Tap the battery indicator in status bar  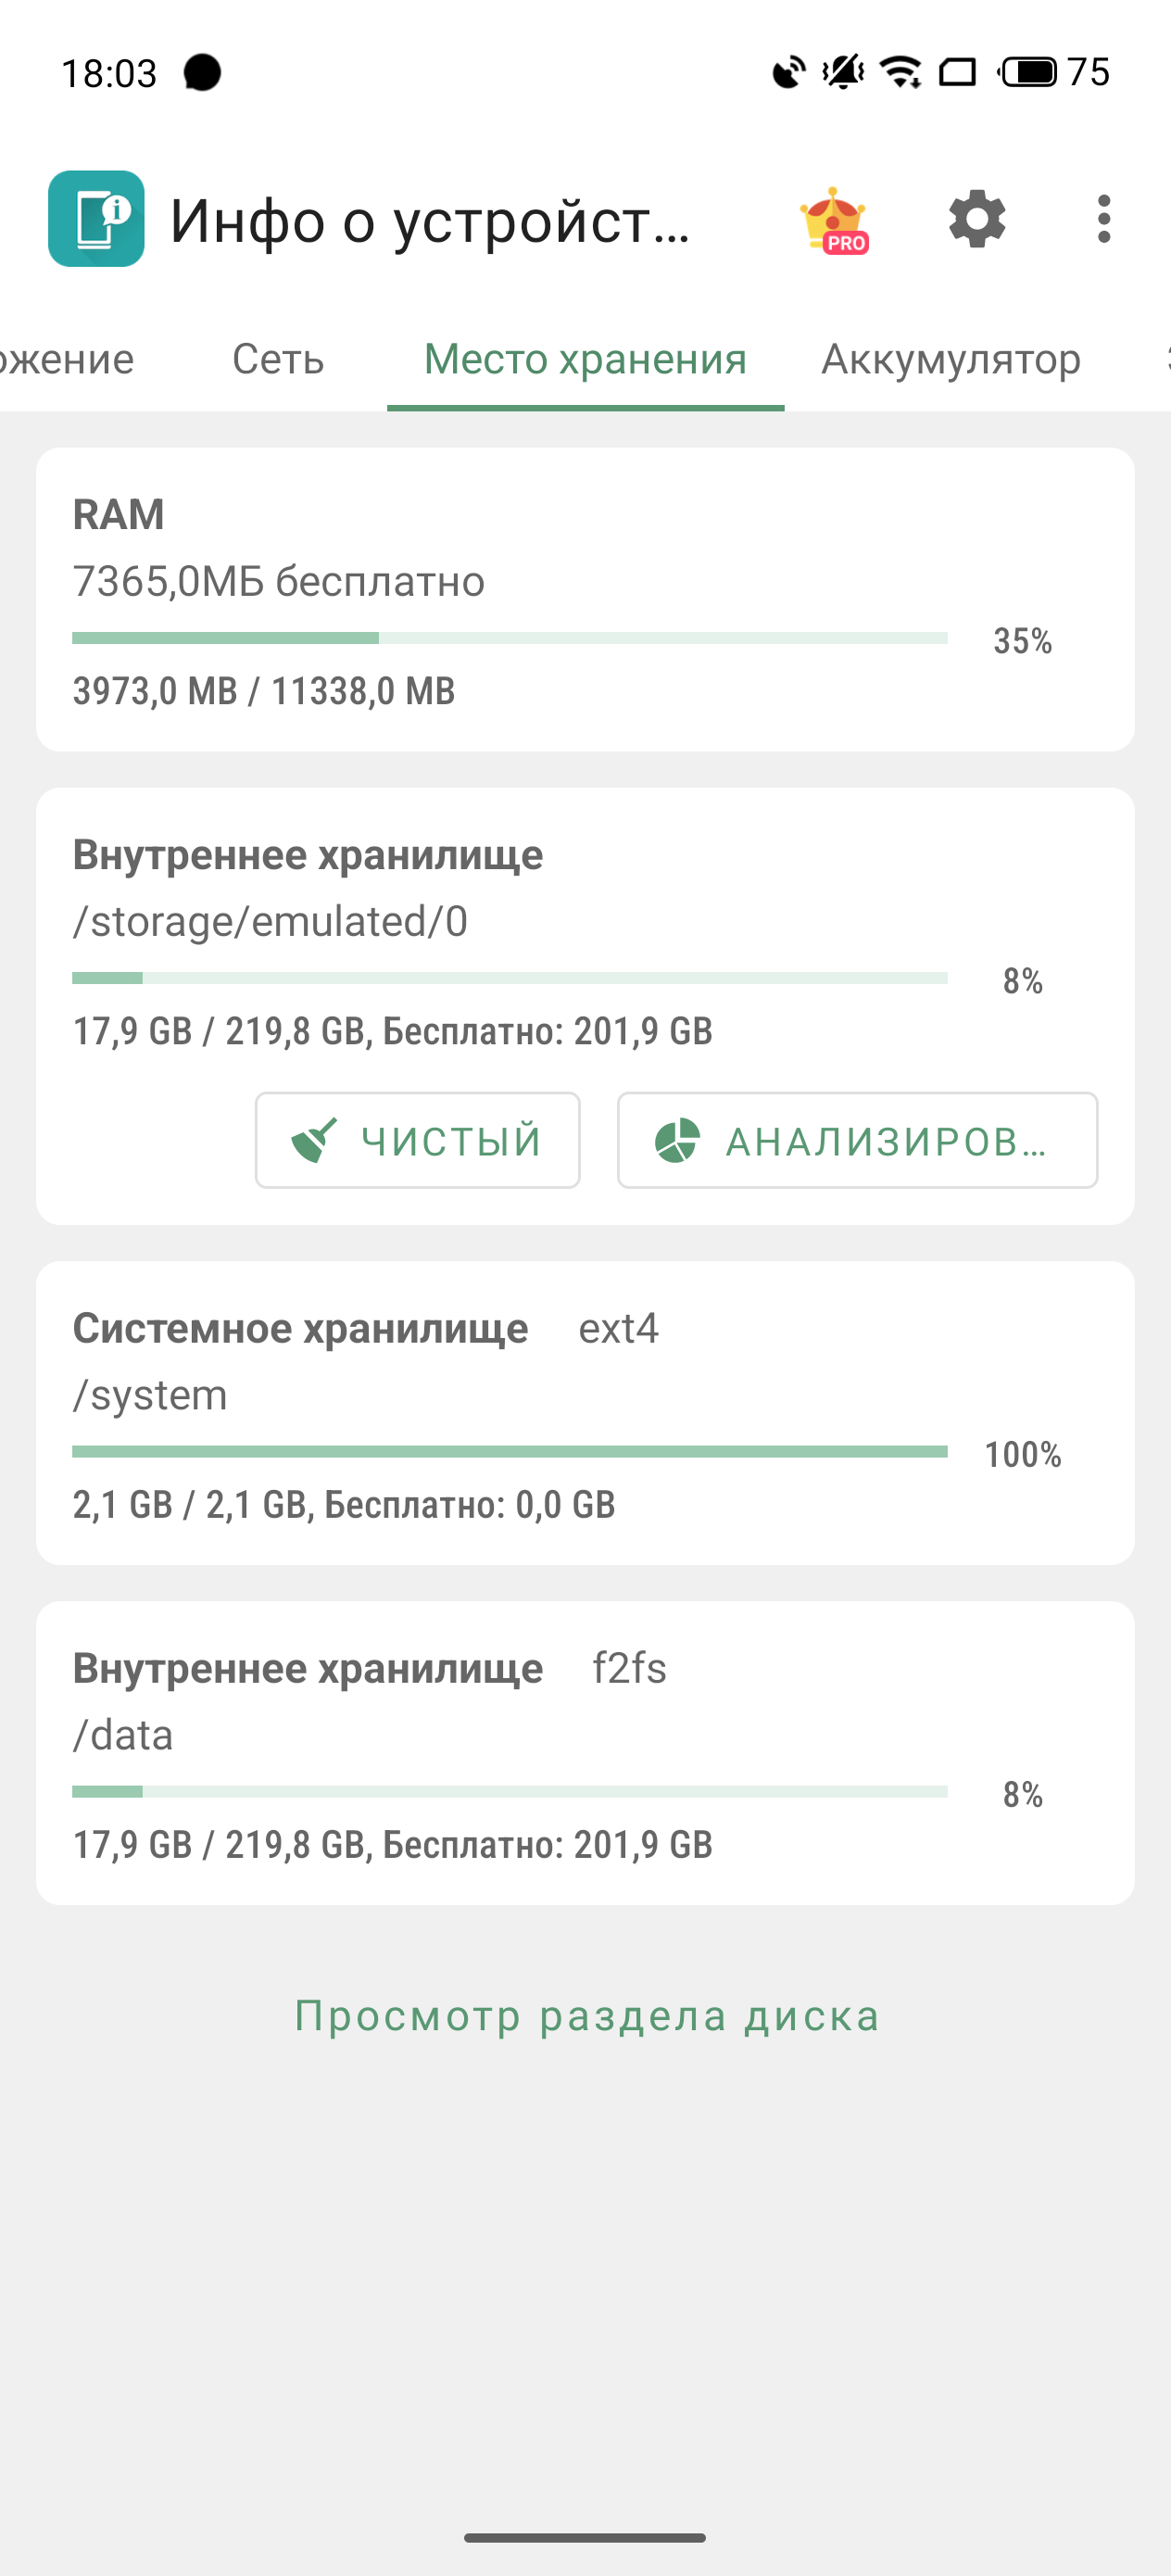point(1028,72)
